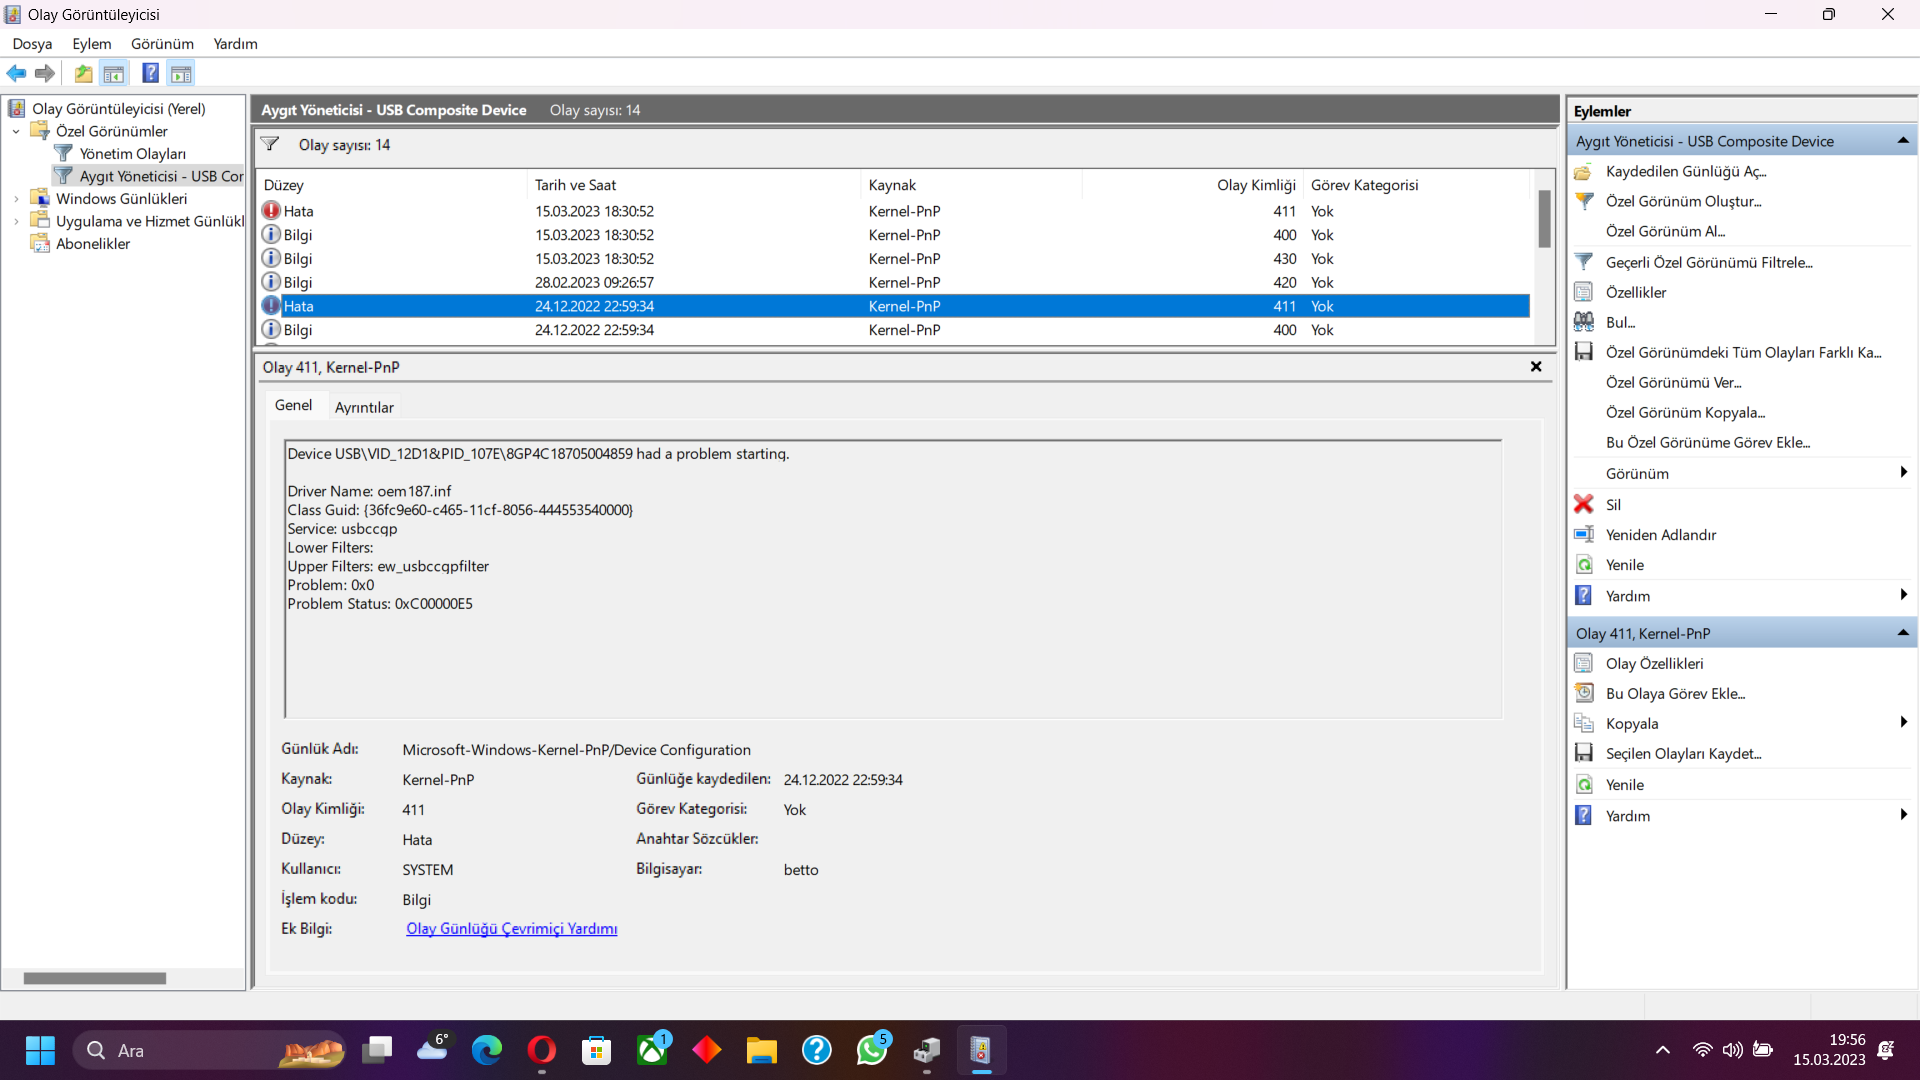Click Seçilen Olayları Kaydet action
The image size is (1920, 1080).
1683,754
